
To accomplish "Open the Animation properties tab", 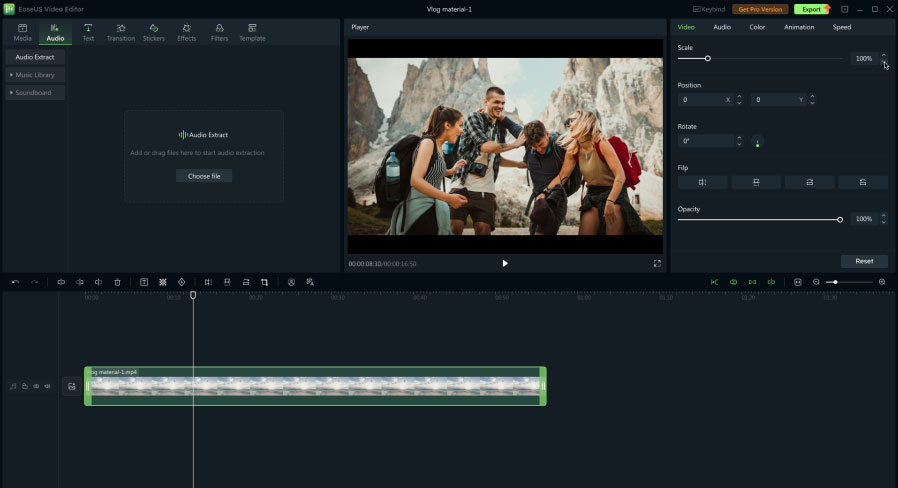I will [x=798, y=27].
